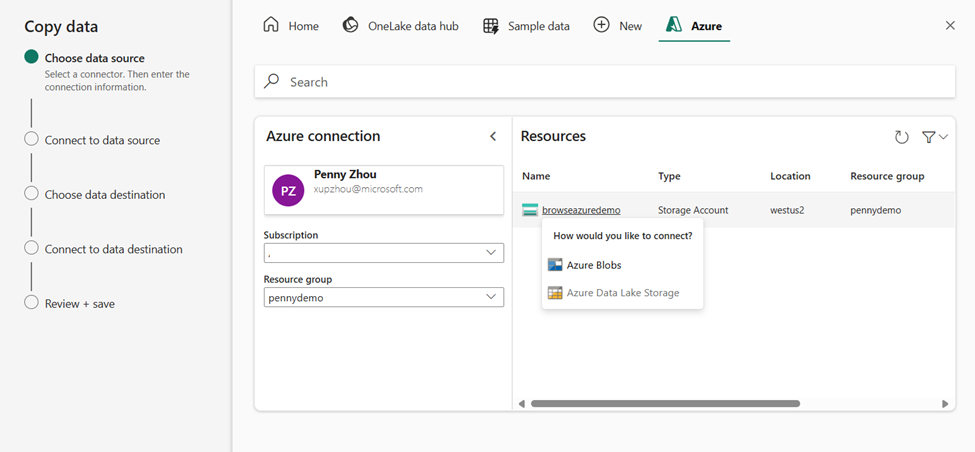Click the search magnifier icon
Image resolution: width=975 pixels, height=452 pixels.
point(272,81)
